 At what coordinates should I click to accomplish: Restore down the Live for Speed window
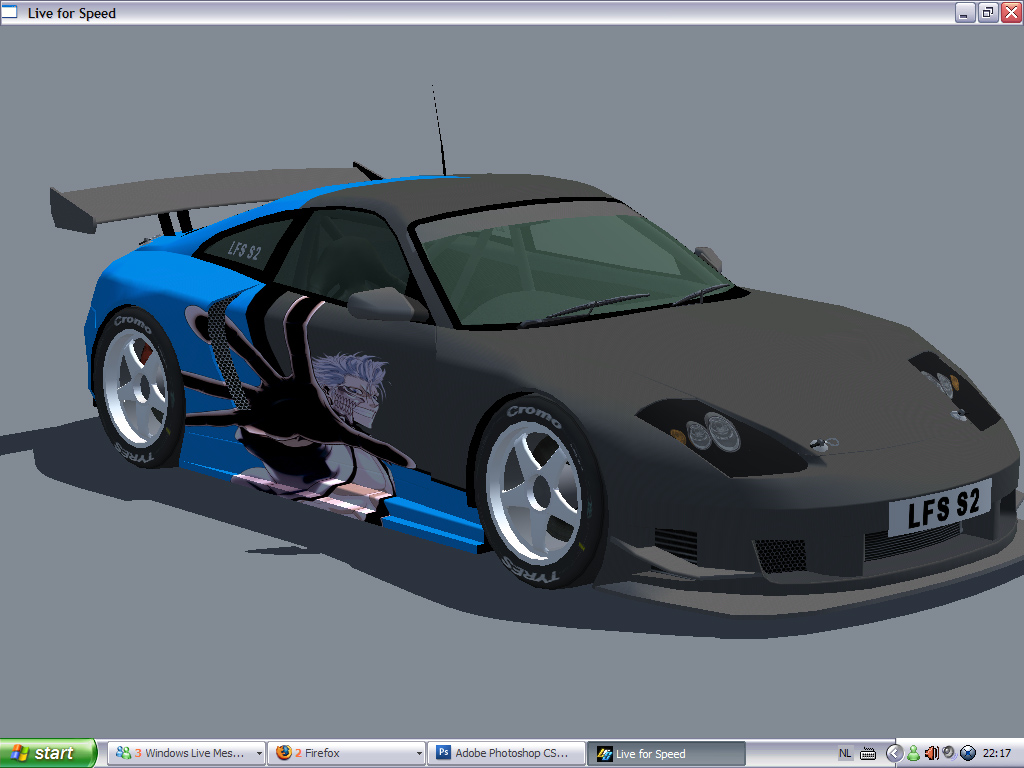tap(987, 12)
